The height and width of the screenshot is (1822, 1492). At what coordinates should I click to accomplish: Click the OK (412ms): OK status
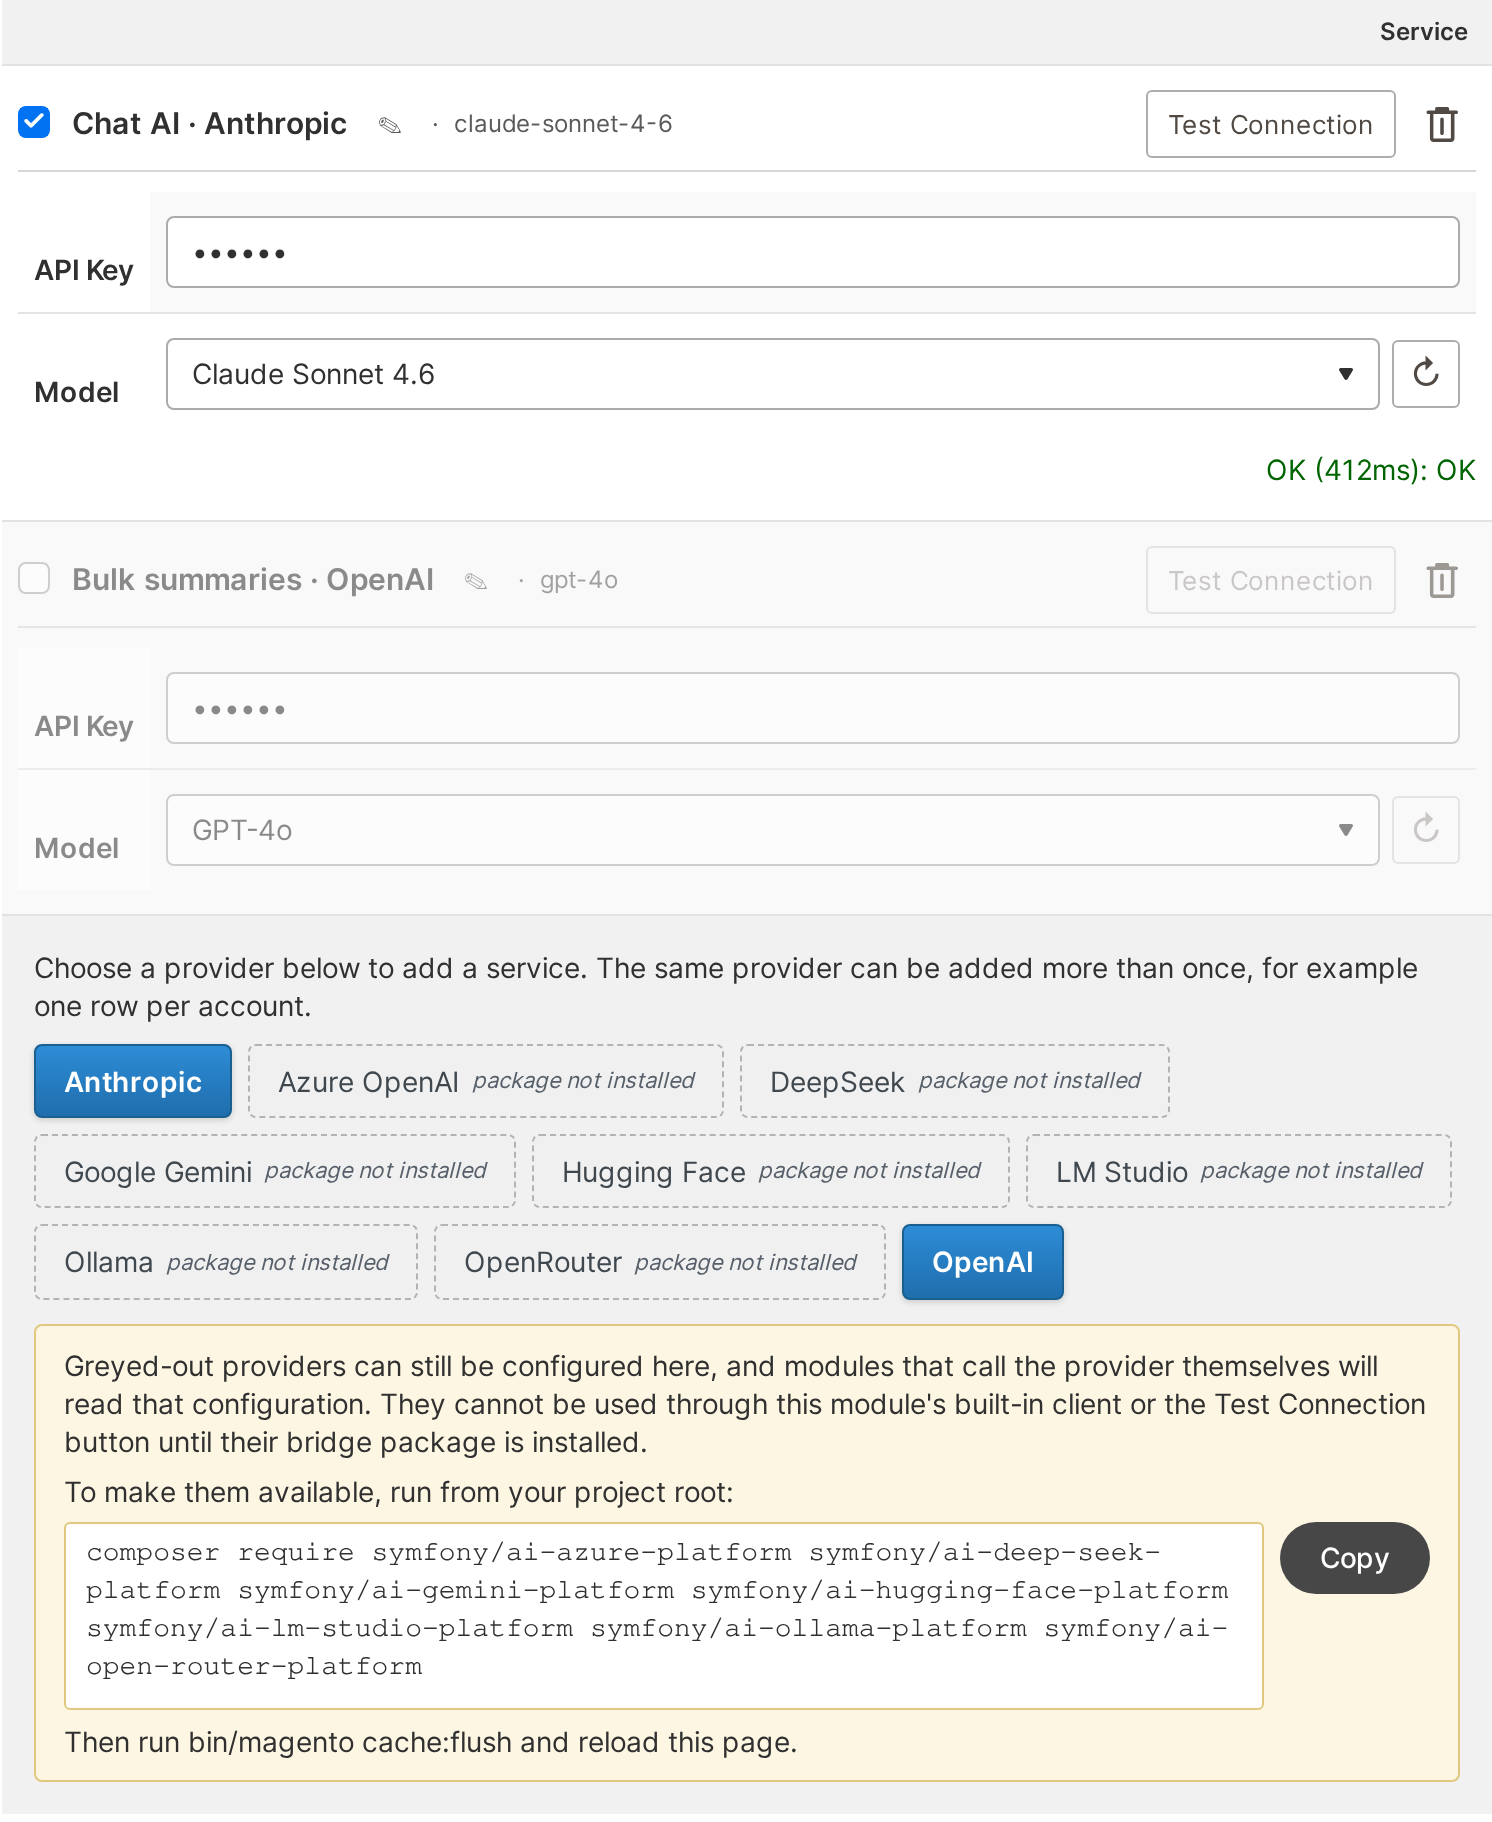[1370, 470]
